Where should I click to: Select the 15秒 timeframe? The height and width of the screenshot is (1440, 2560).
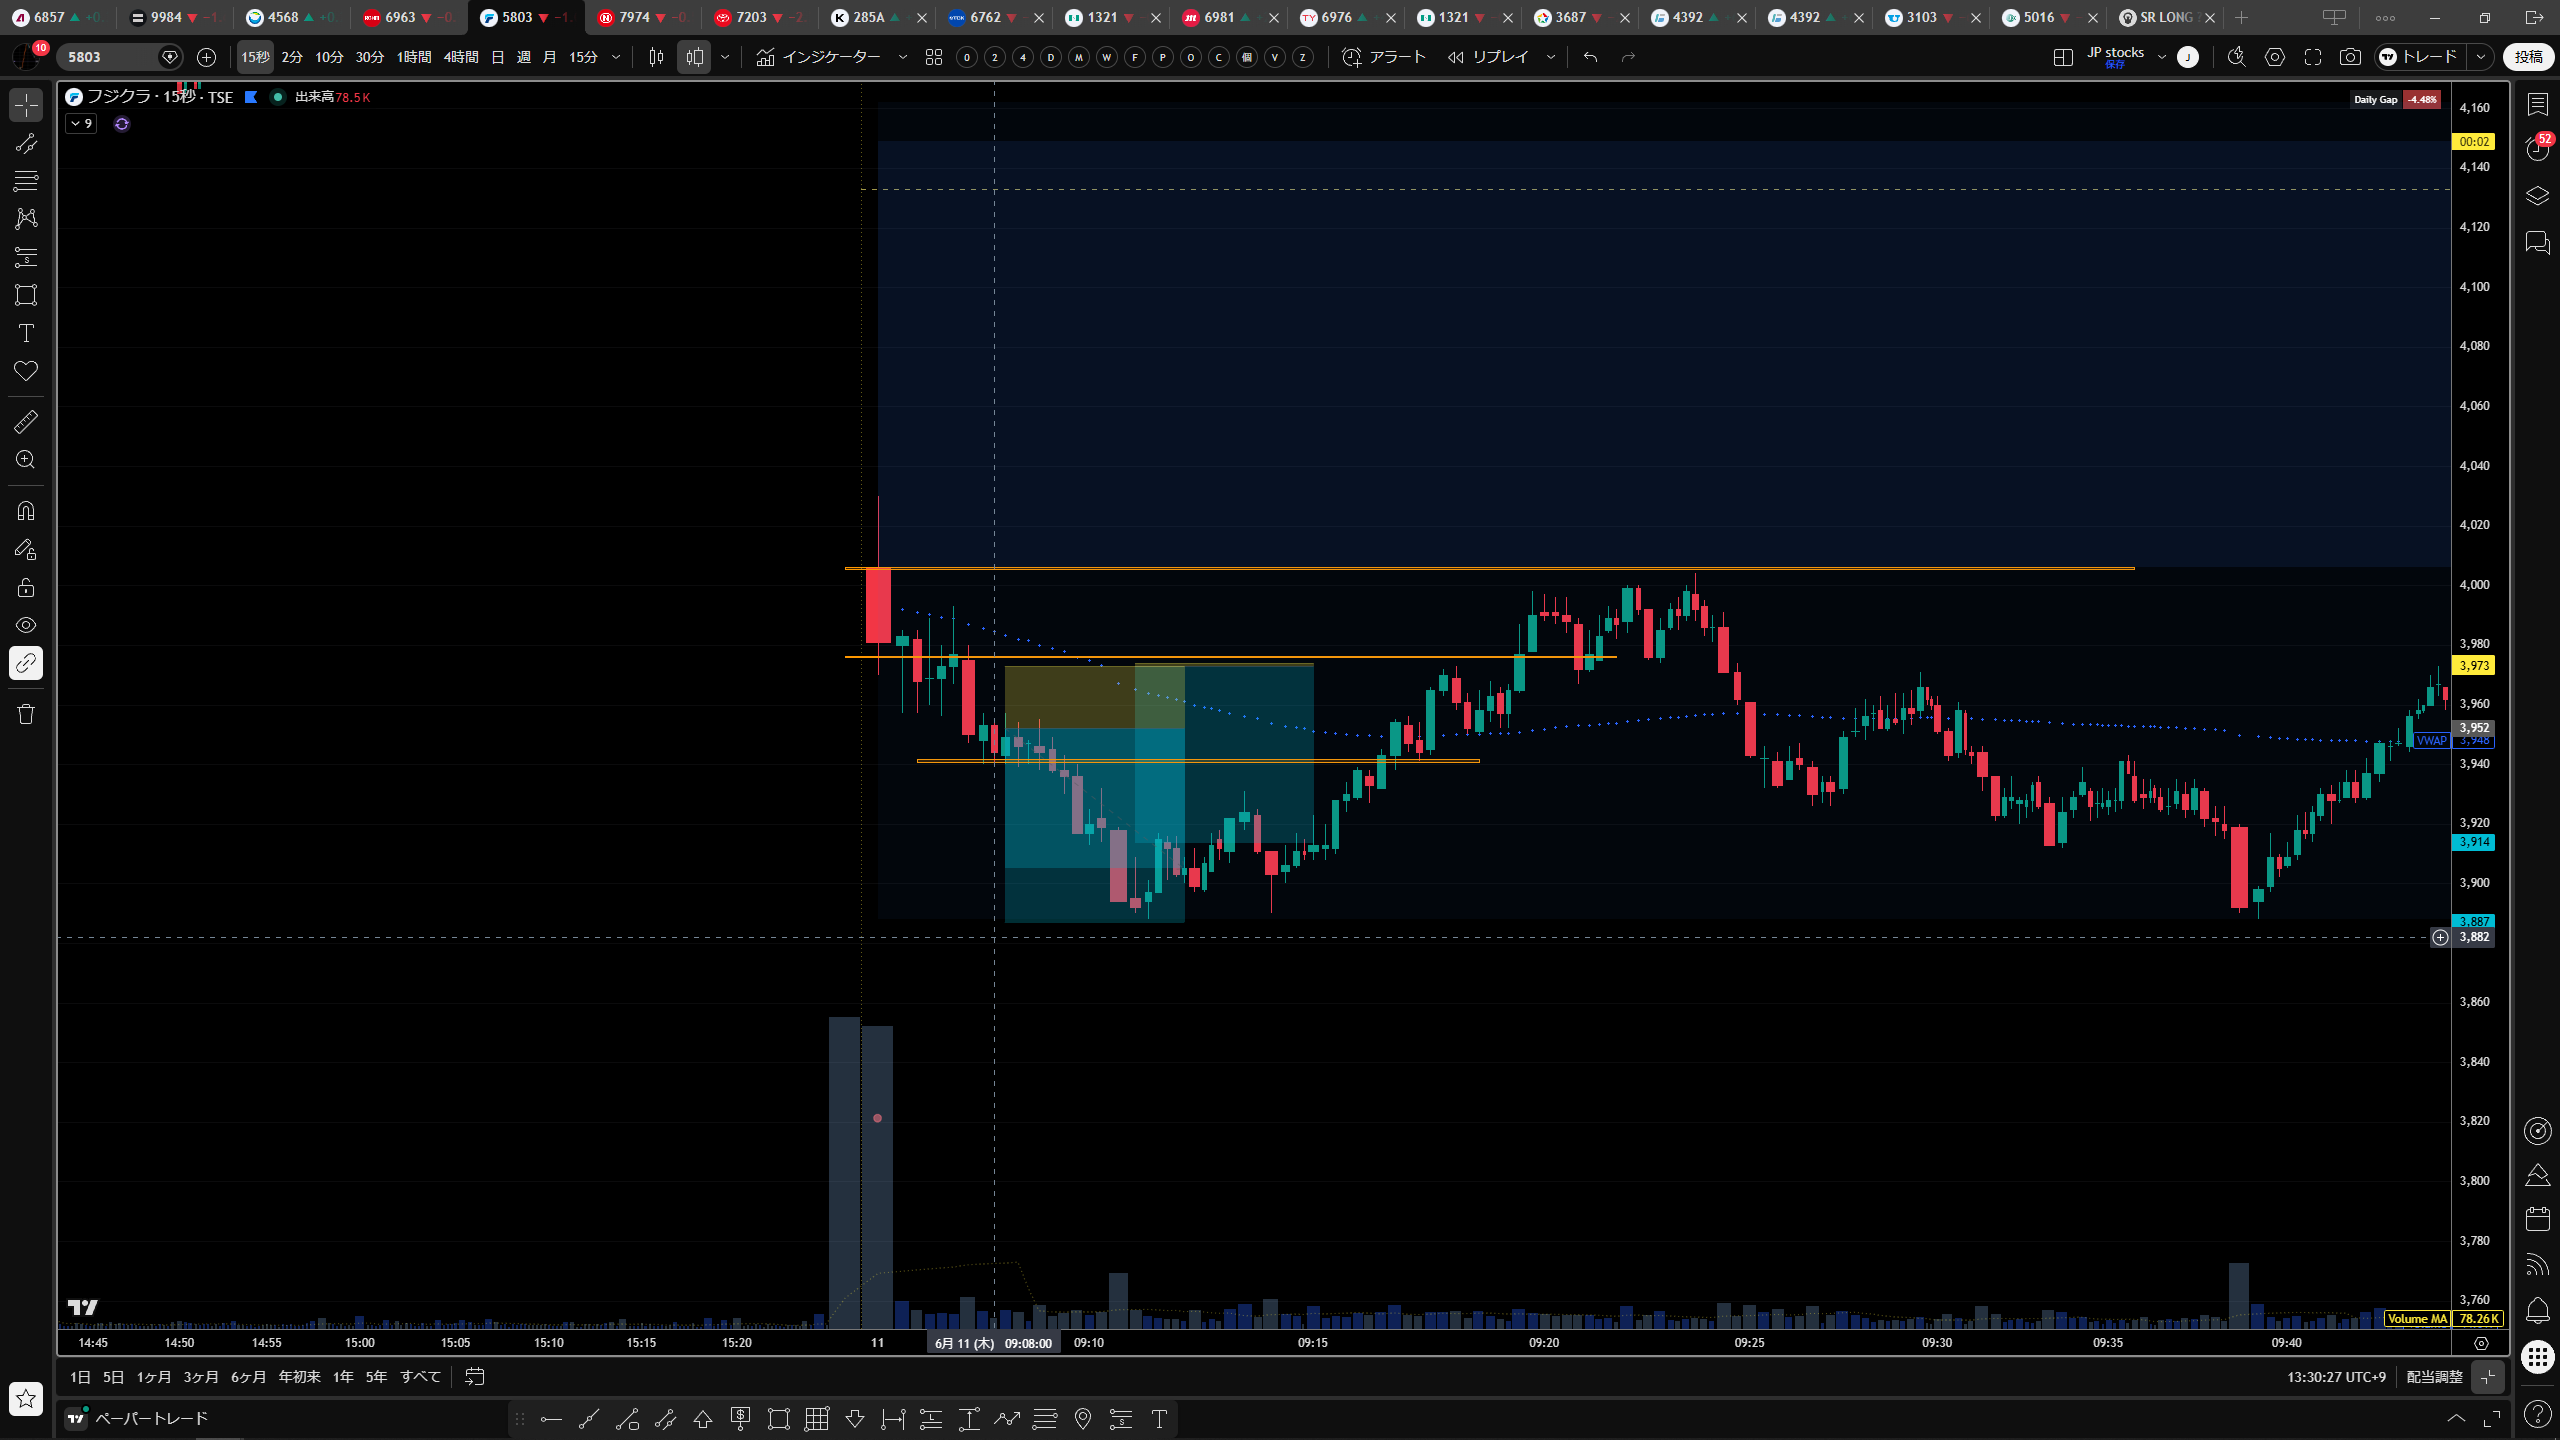tap(255, 57)
